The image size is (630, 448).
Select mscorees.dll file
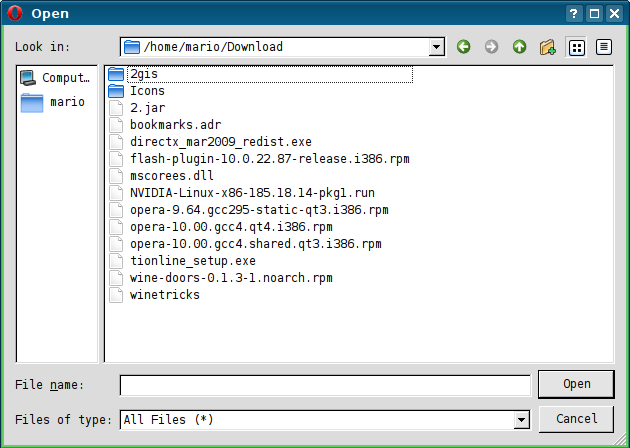coord(161,176)
